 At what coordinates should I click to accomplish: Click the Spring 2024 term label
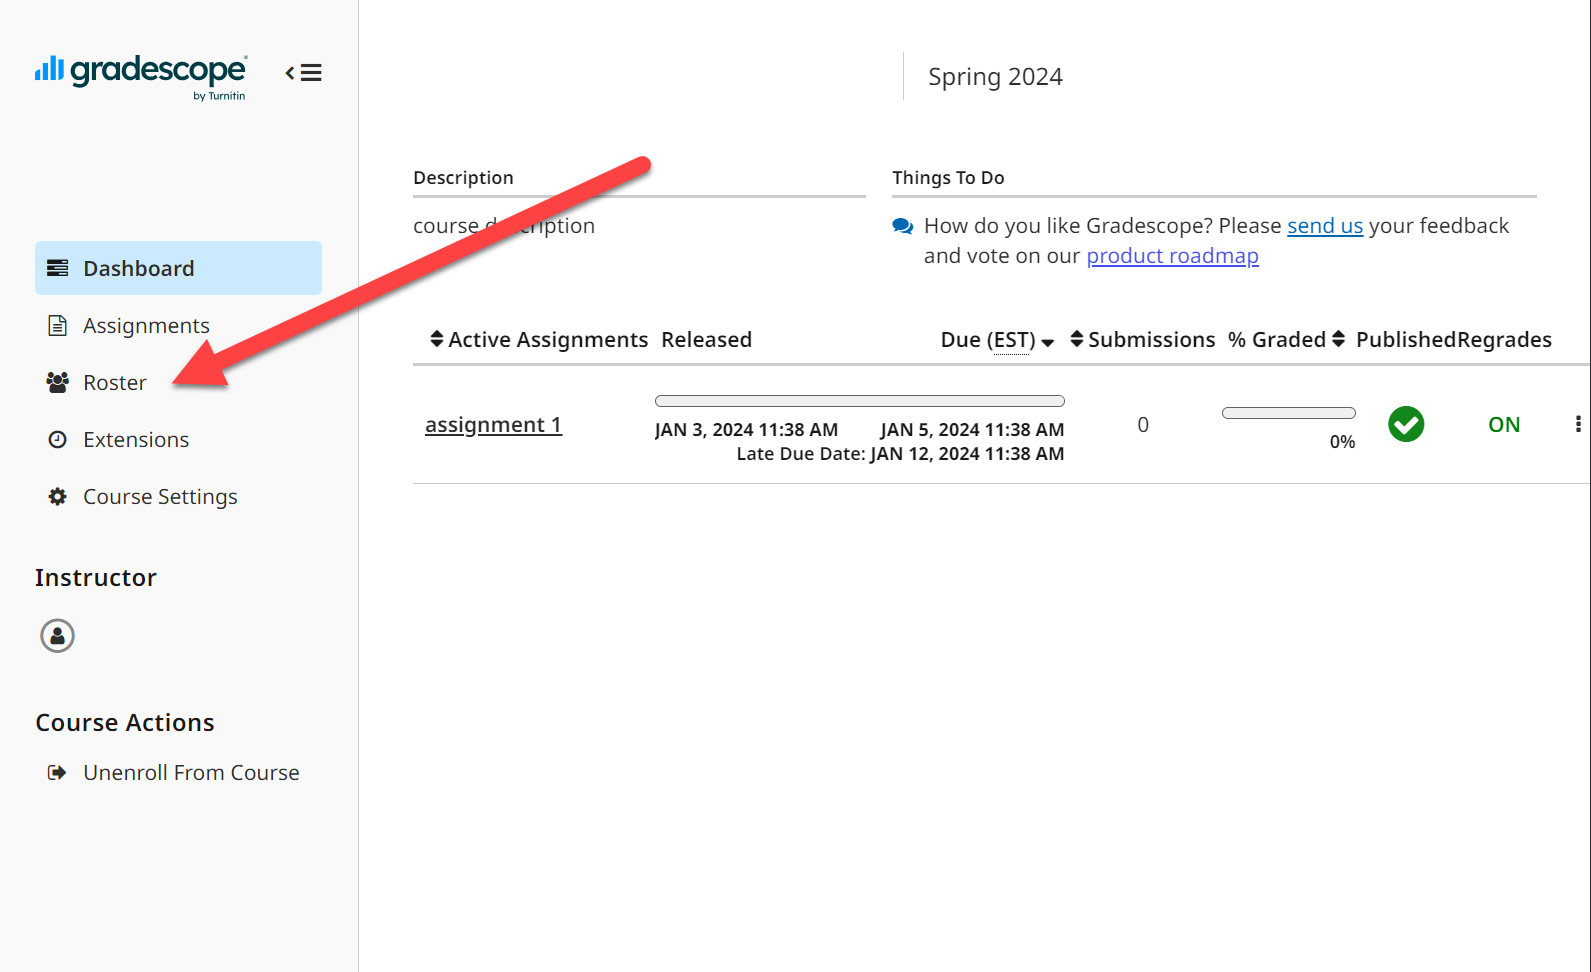click(995, 77)
